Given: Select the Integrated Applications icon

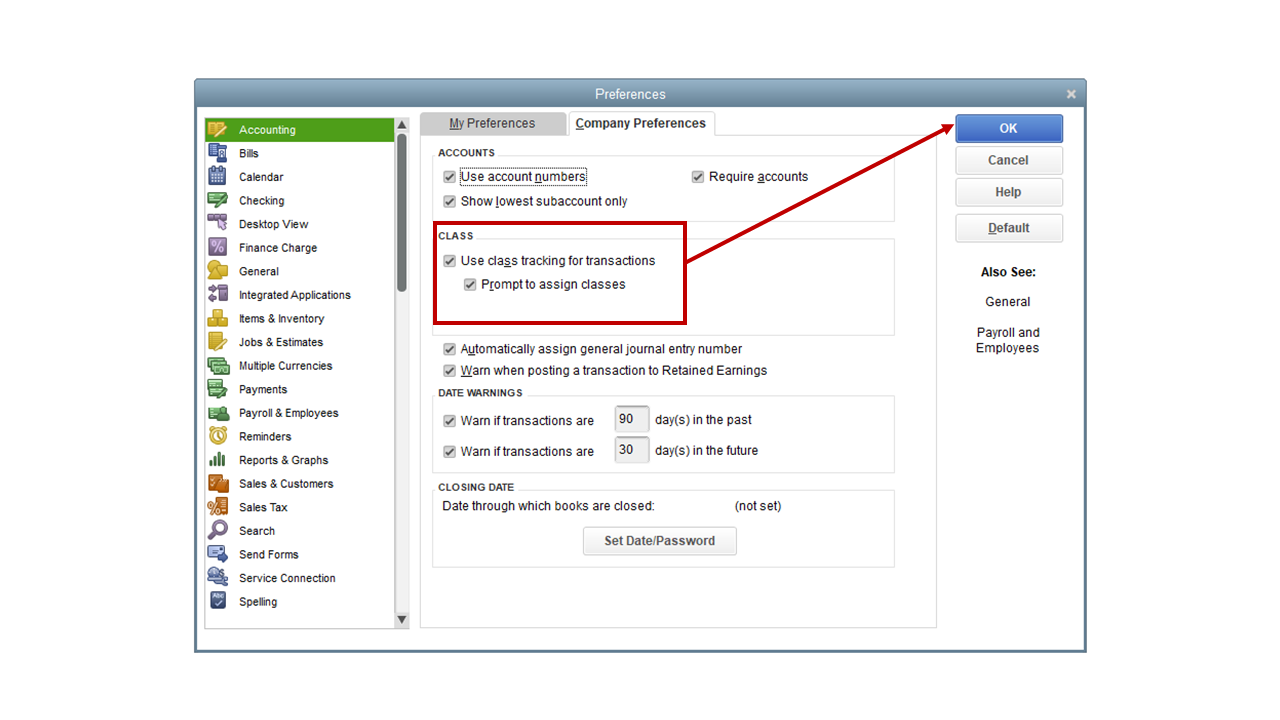Looking at the screenshot, I should [x=217, y=295].
